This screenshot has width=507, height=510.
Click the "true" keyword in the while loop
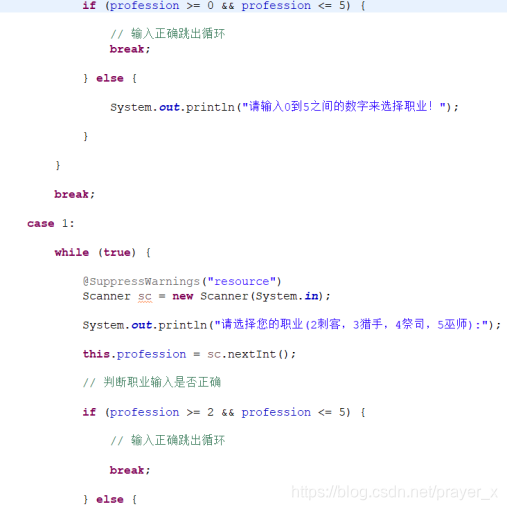point(117,252)
